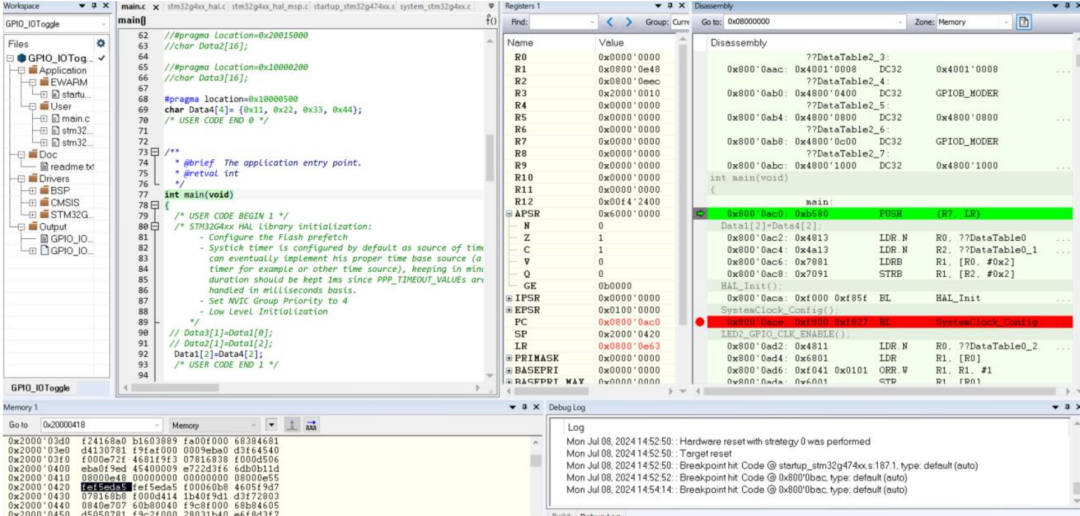Click the main.c file icon in Workspace
This screenshot has height=516, width=1080.
click(x=56, y=118)
